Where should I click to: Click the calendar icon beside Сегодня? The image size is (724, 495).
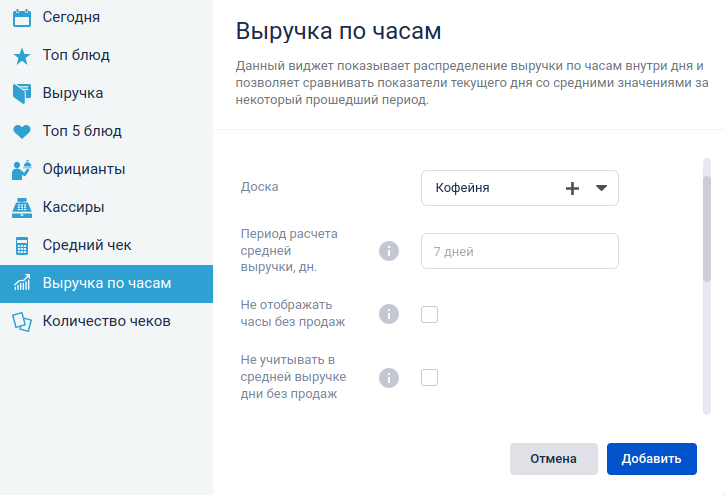click(22, 18)
